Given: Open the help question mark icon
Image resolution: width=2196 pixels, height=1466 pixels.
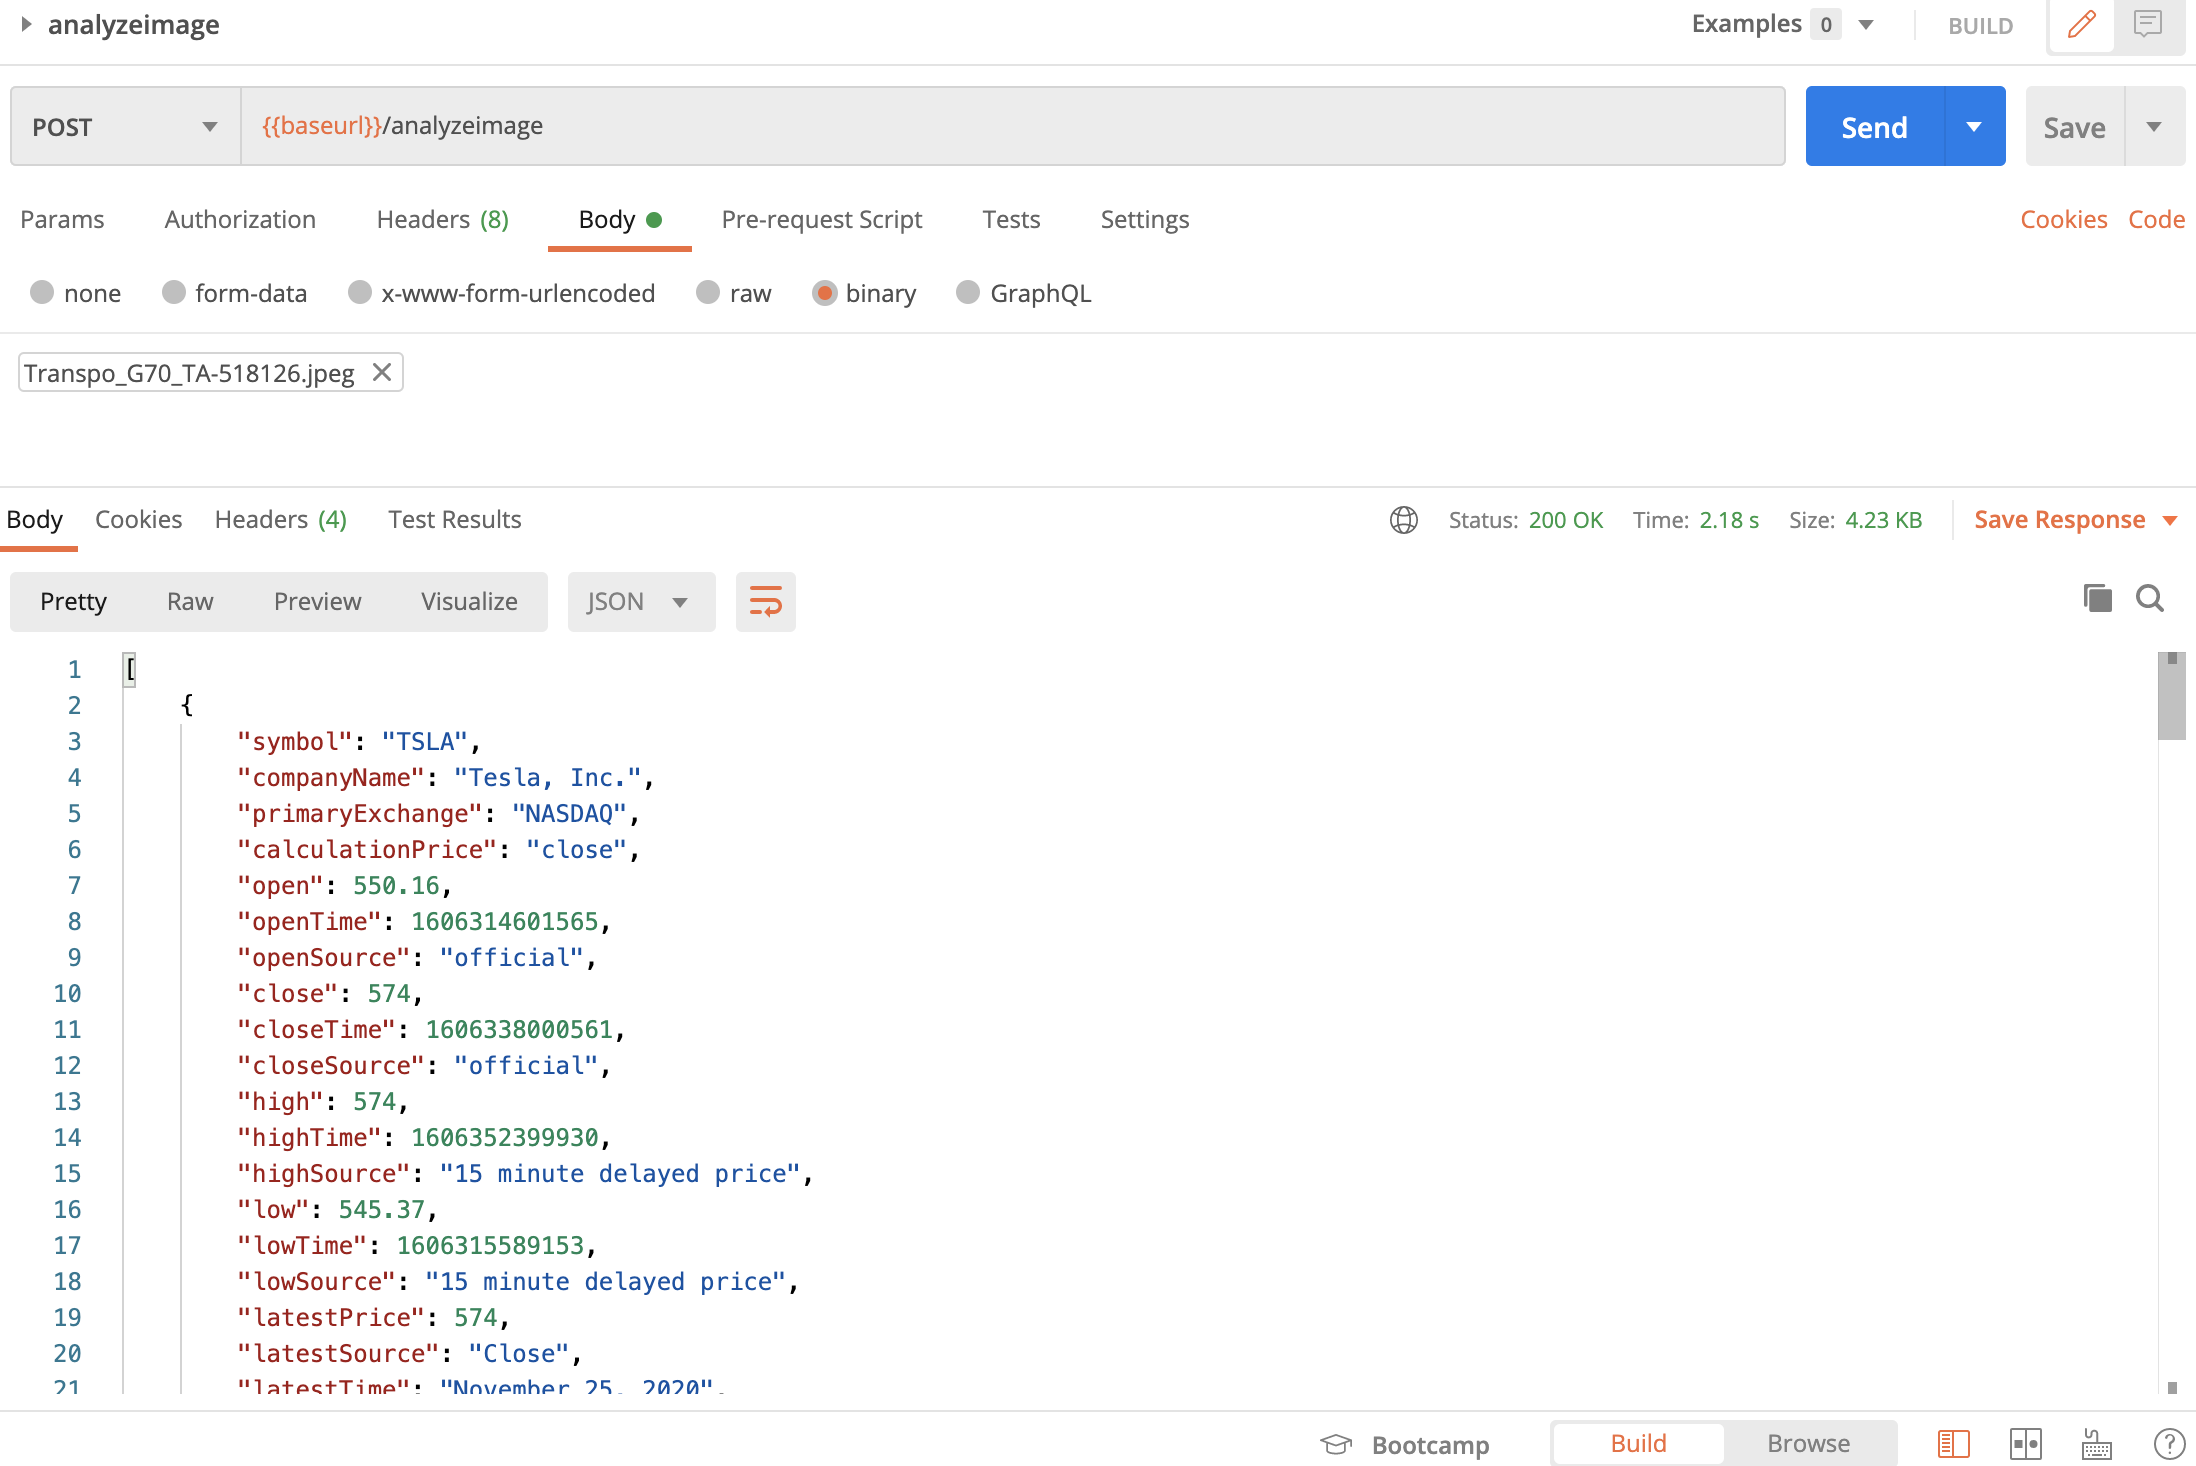Looking at the screenshot, I should [x=2168, y=1444].
